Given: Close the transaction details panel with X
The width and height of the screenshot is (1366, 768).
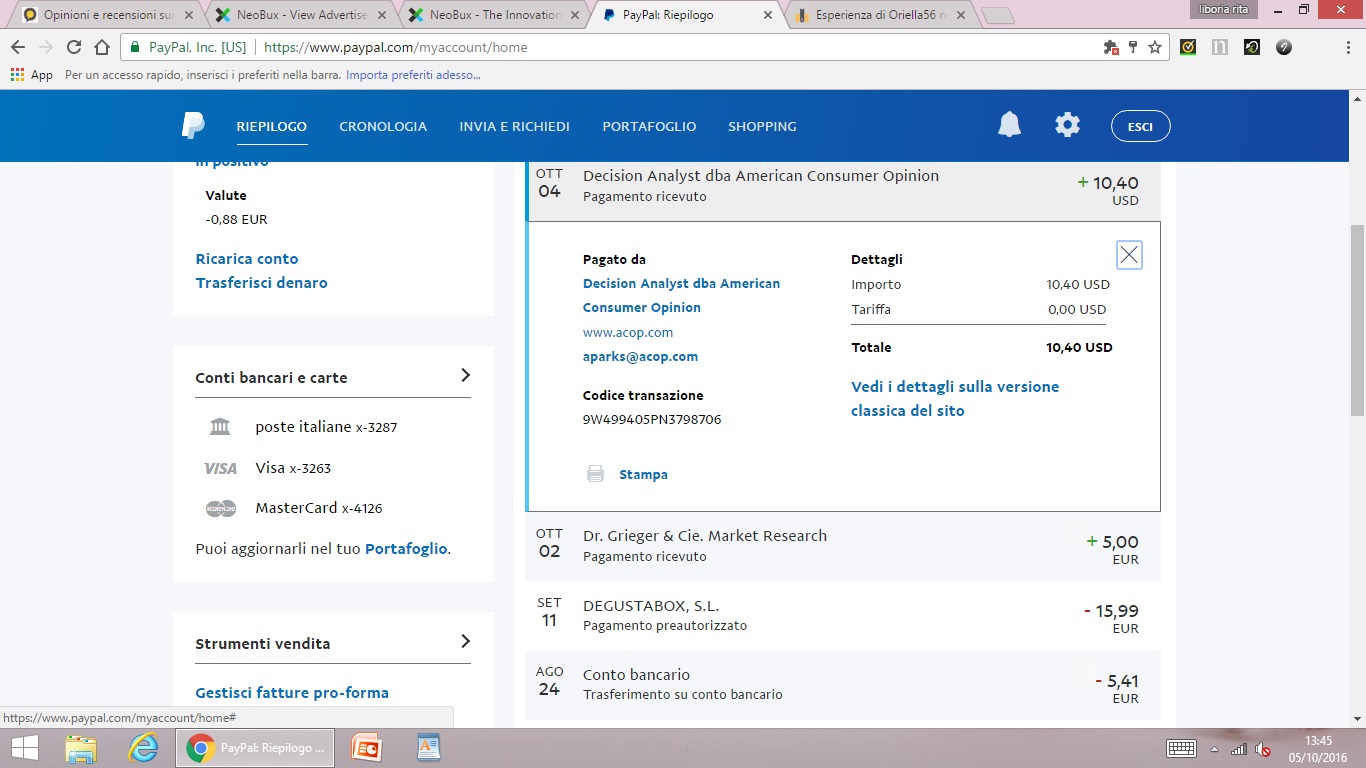Looking at the screenshot, I should pos(1129,255).
